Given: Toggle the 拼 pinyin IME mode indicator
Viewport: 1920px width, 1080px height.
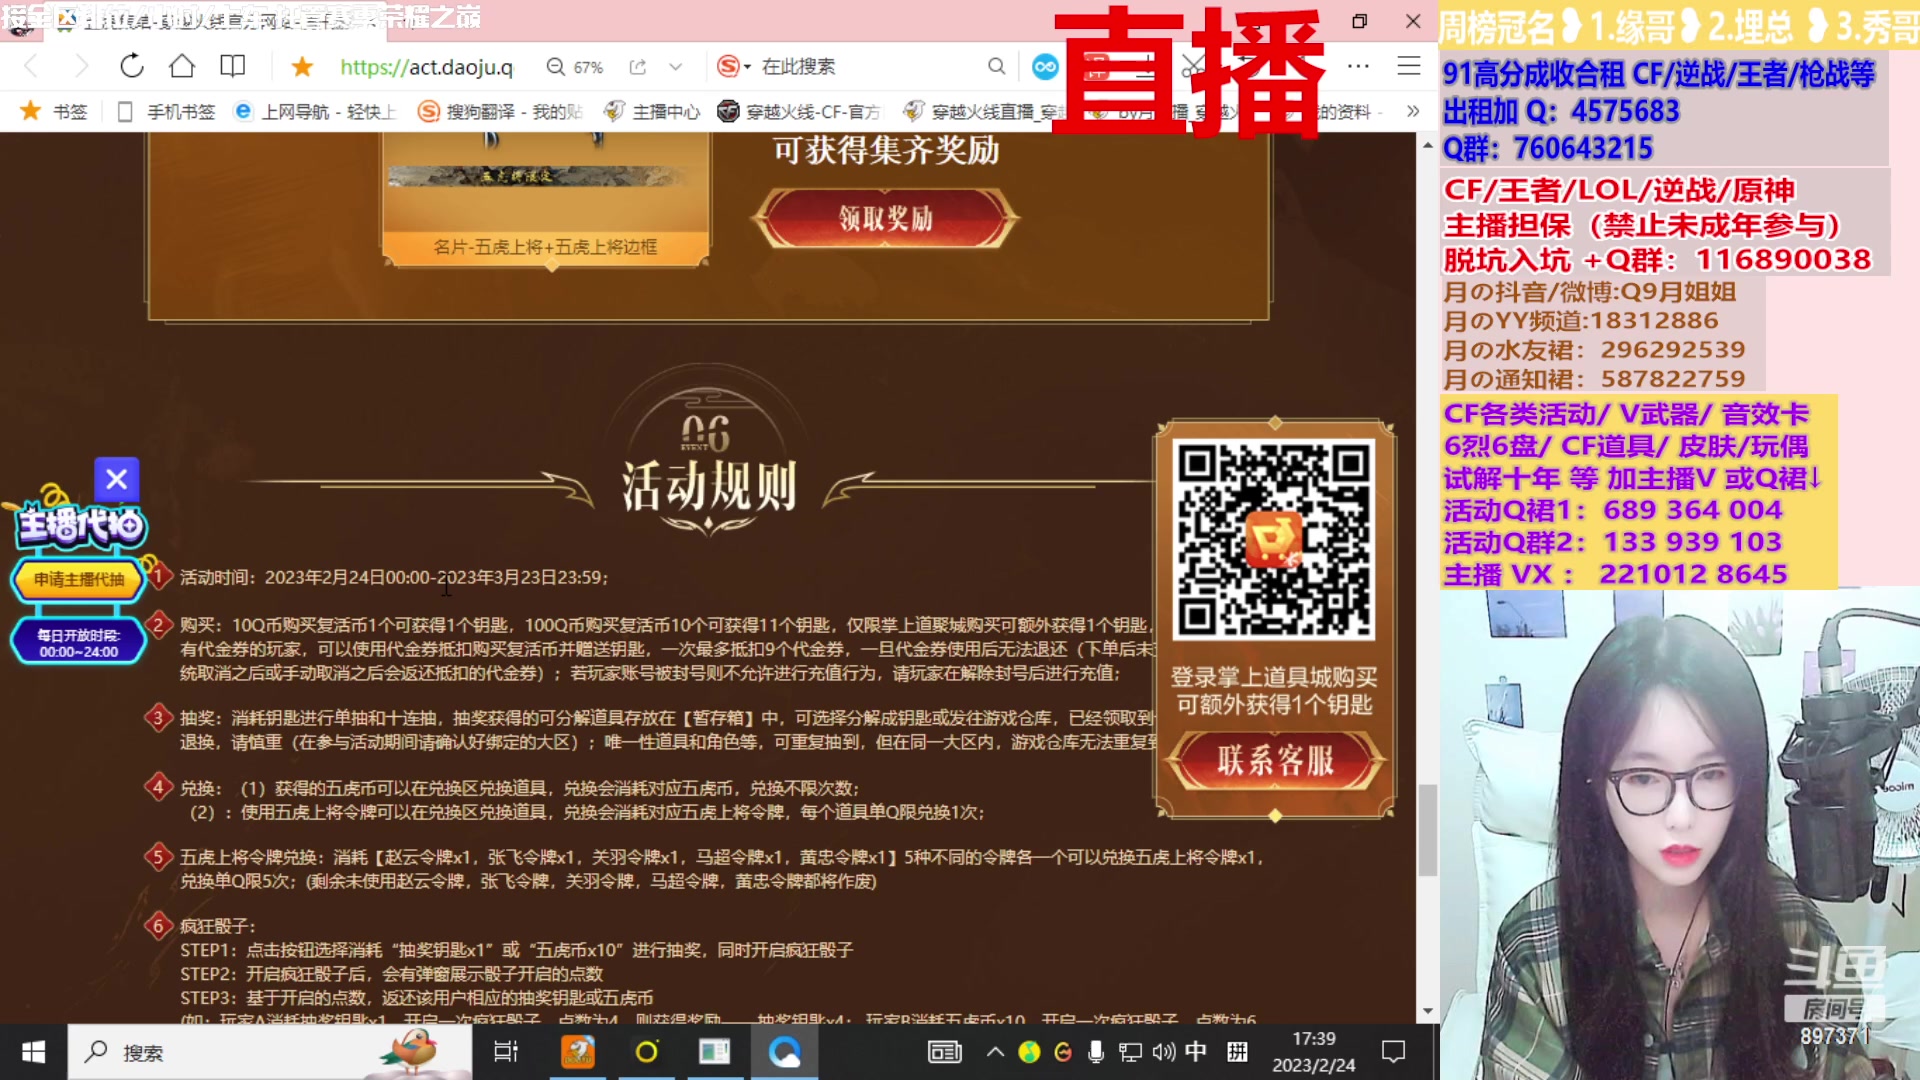Looking at the screenshot, I should coord(1238,1051).
